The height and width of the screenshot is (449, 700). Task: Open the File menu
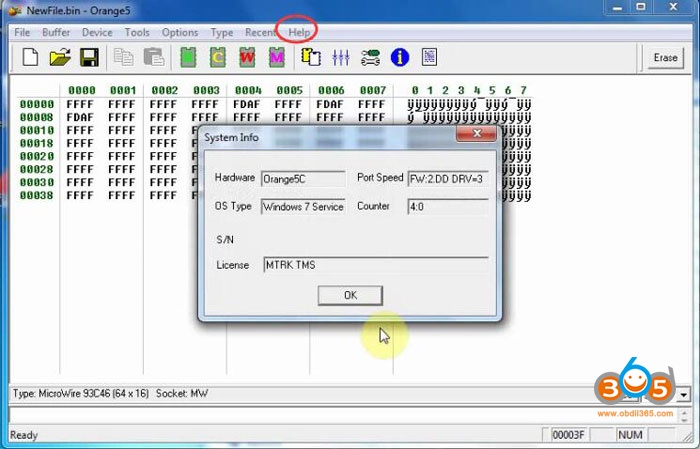pos(22,33)
